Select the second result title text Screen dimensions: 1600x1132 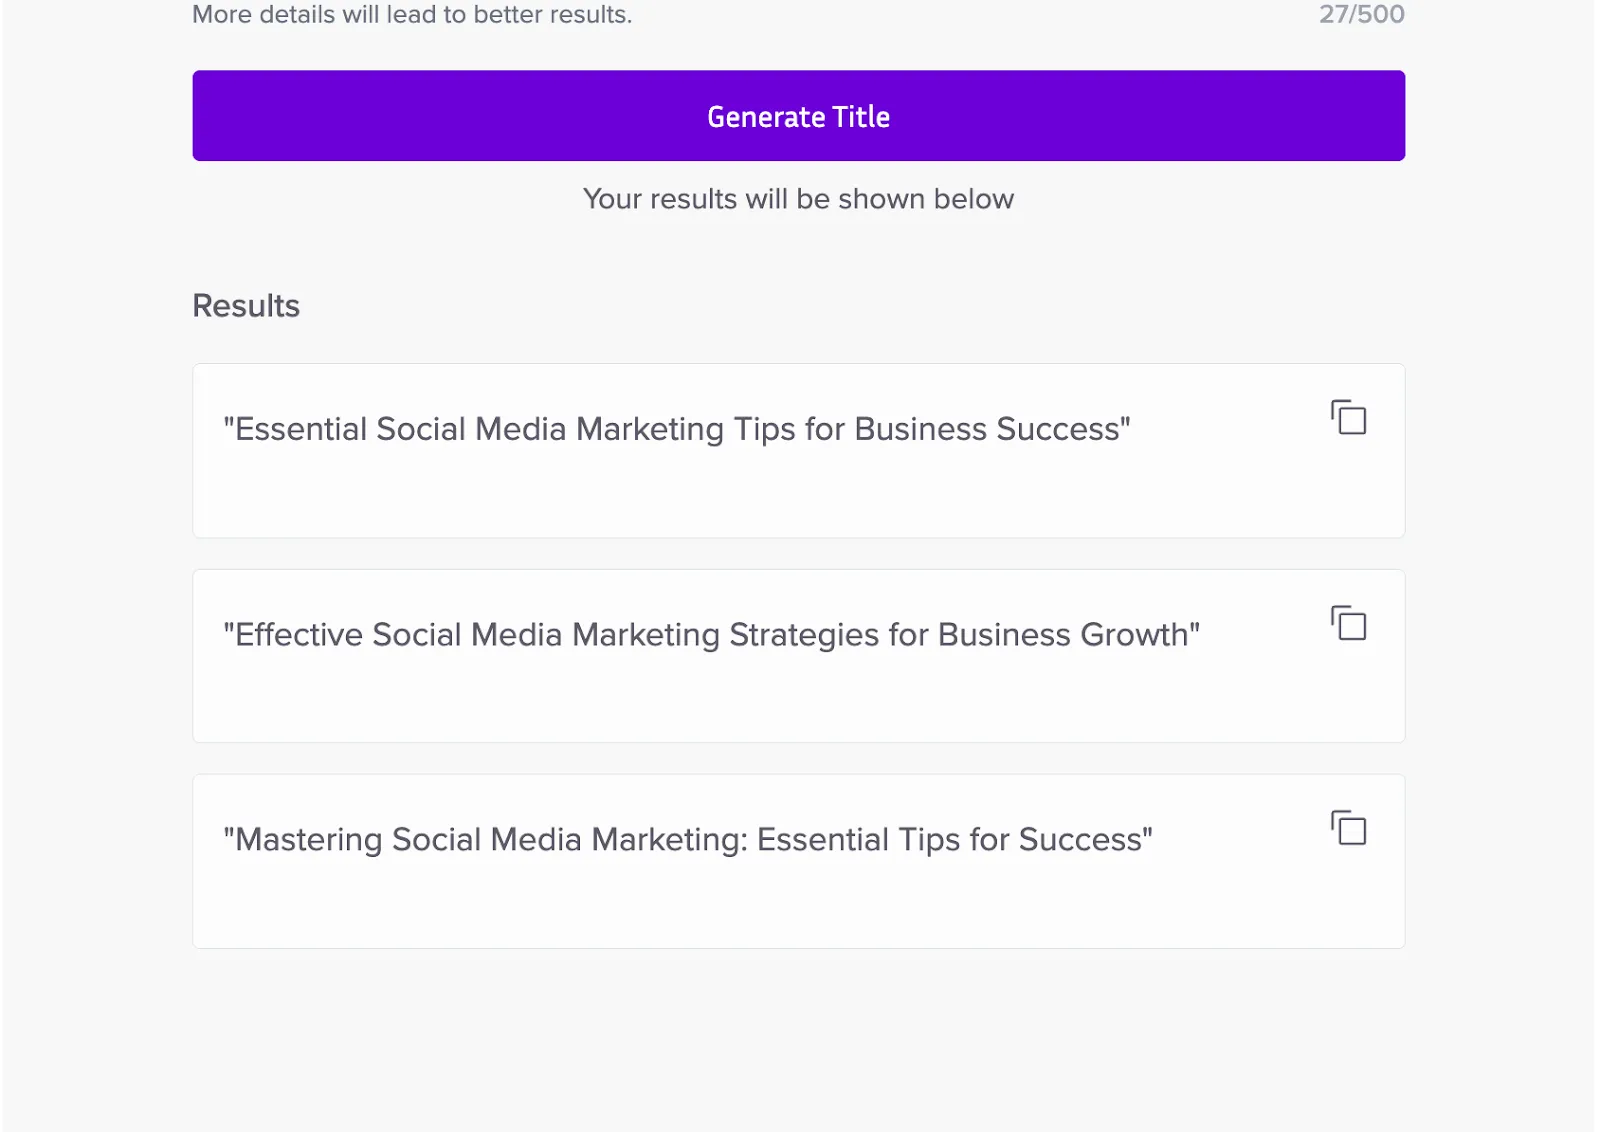point(711,635)
